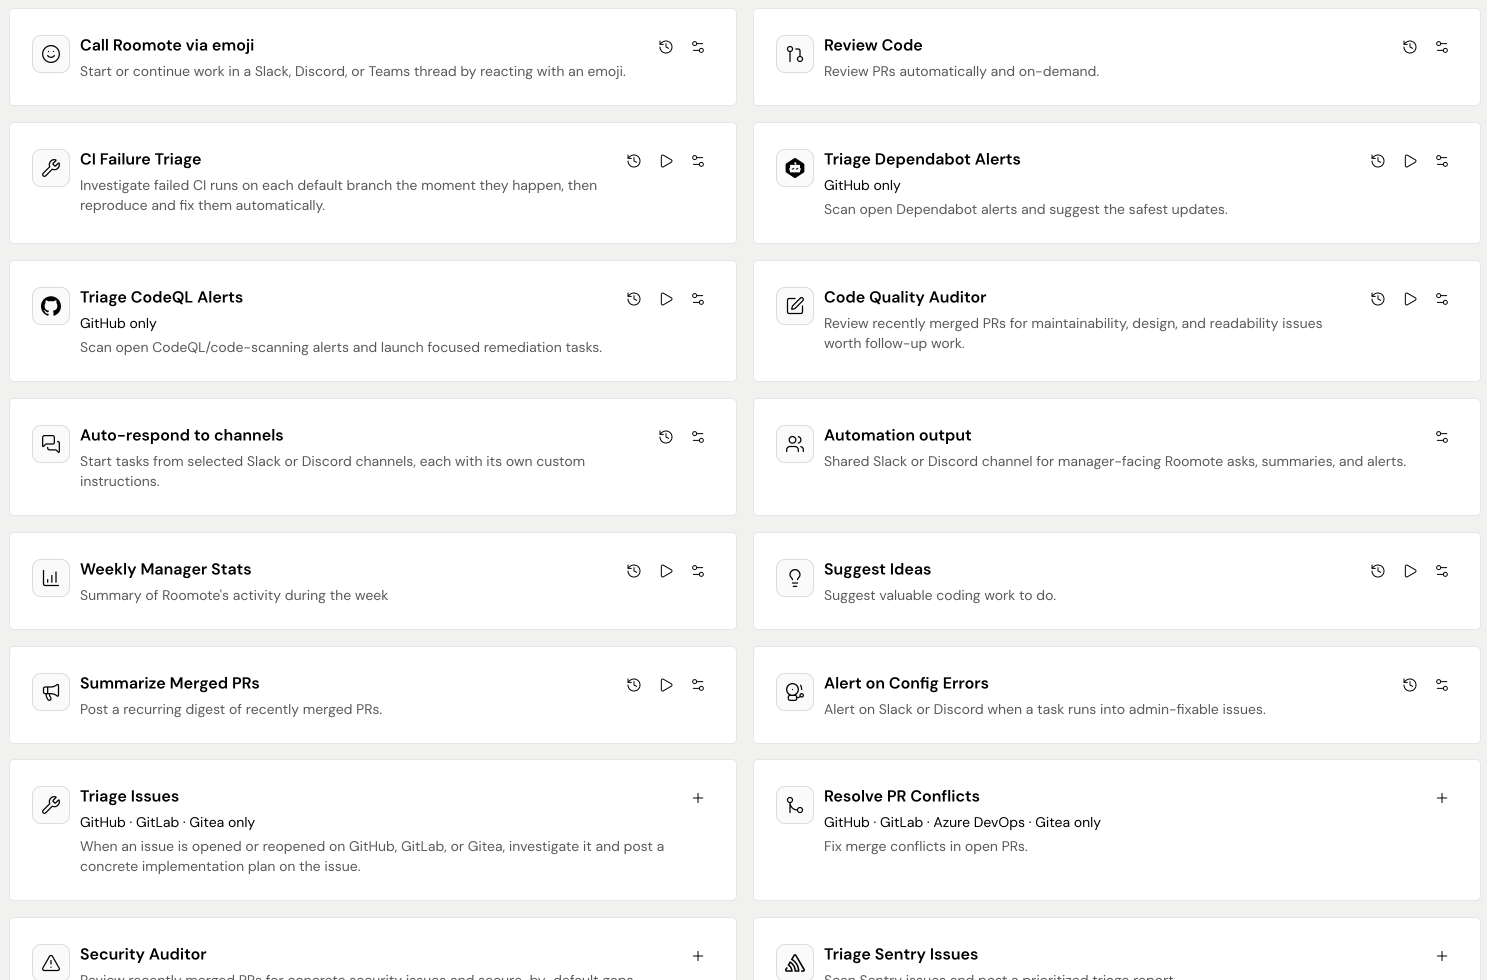View run history for Summarize Merged PRs

click(634, 685)
